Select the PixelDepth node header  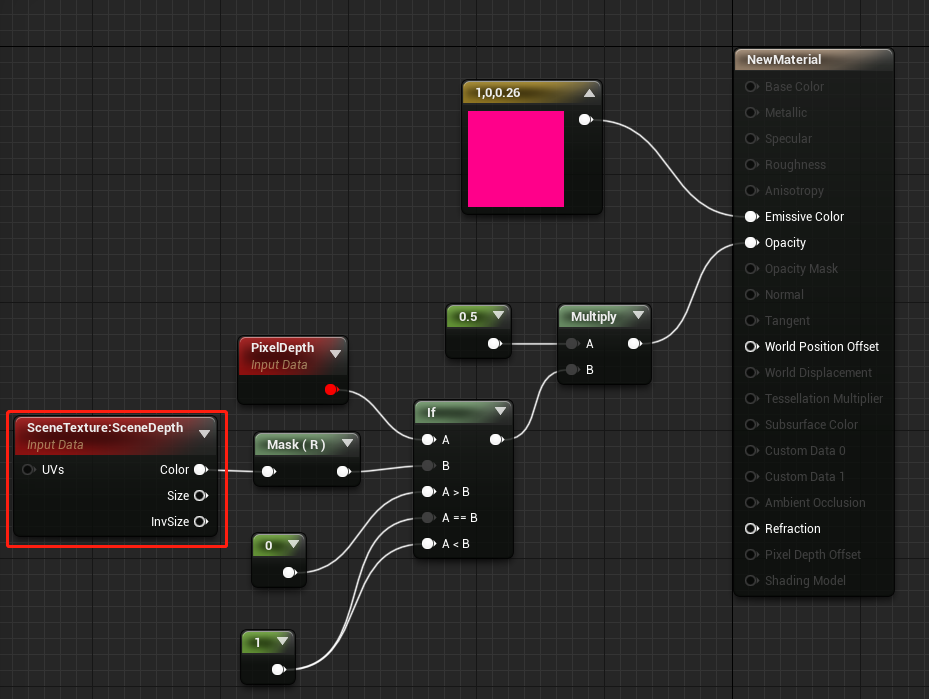[x=283, y=347]
